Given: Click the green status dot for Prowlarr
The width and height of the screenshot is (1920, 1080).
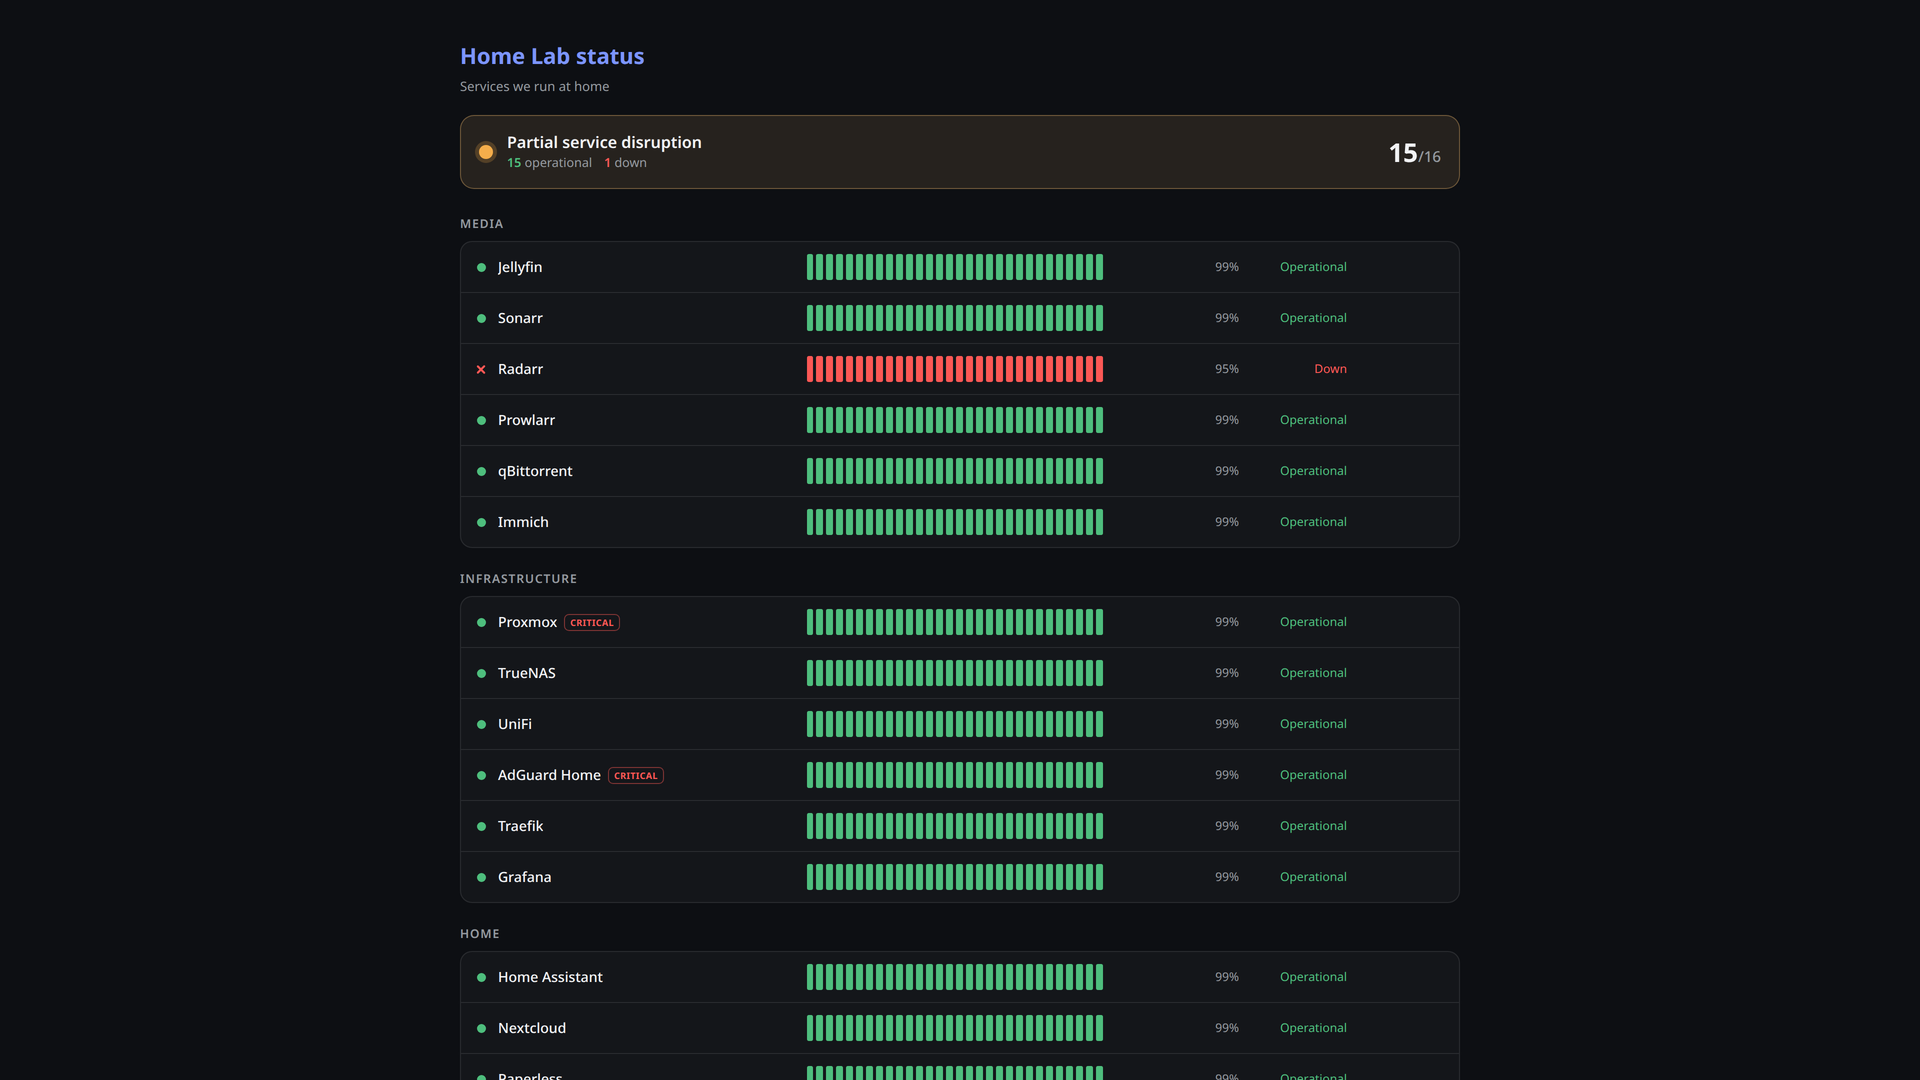Looking at the screenshot, I should [481, 420].
